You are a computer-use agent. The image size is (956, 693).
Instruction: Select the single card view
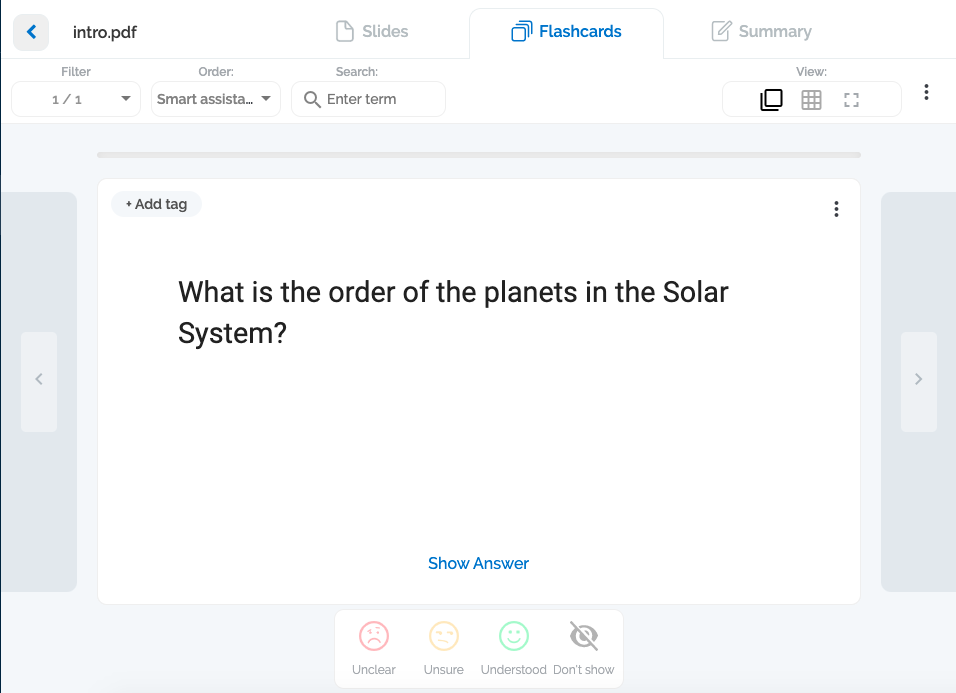[771, 99]
